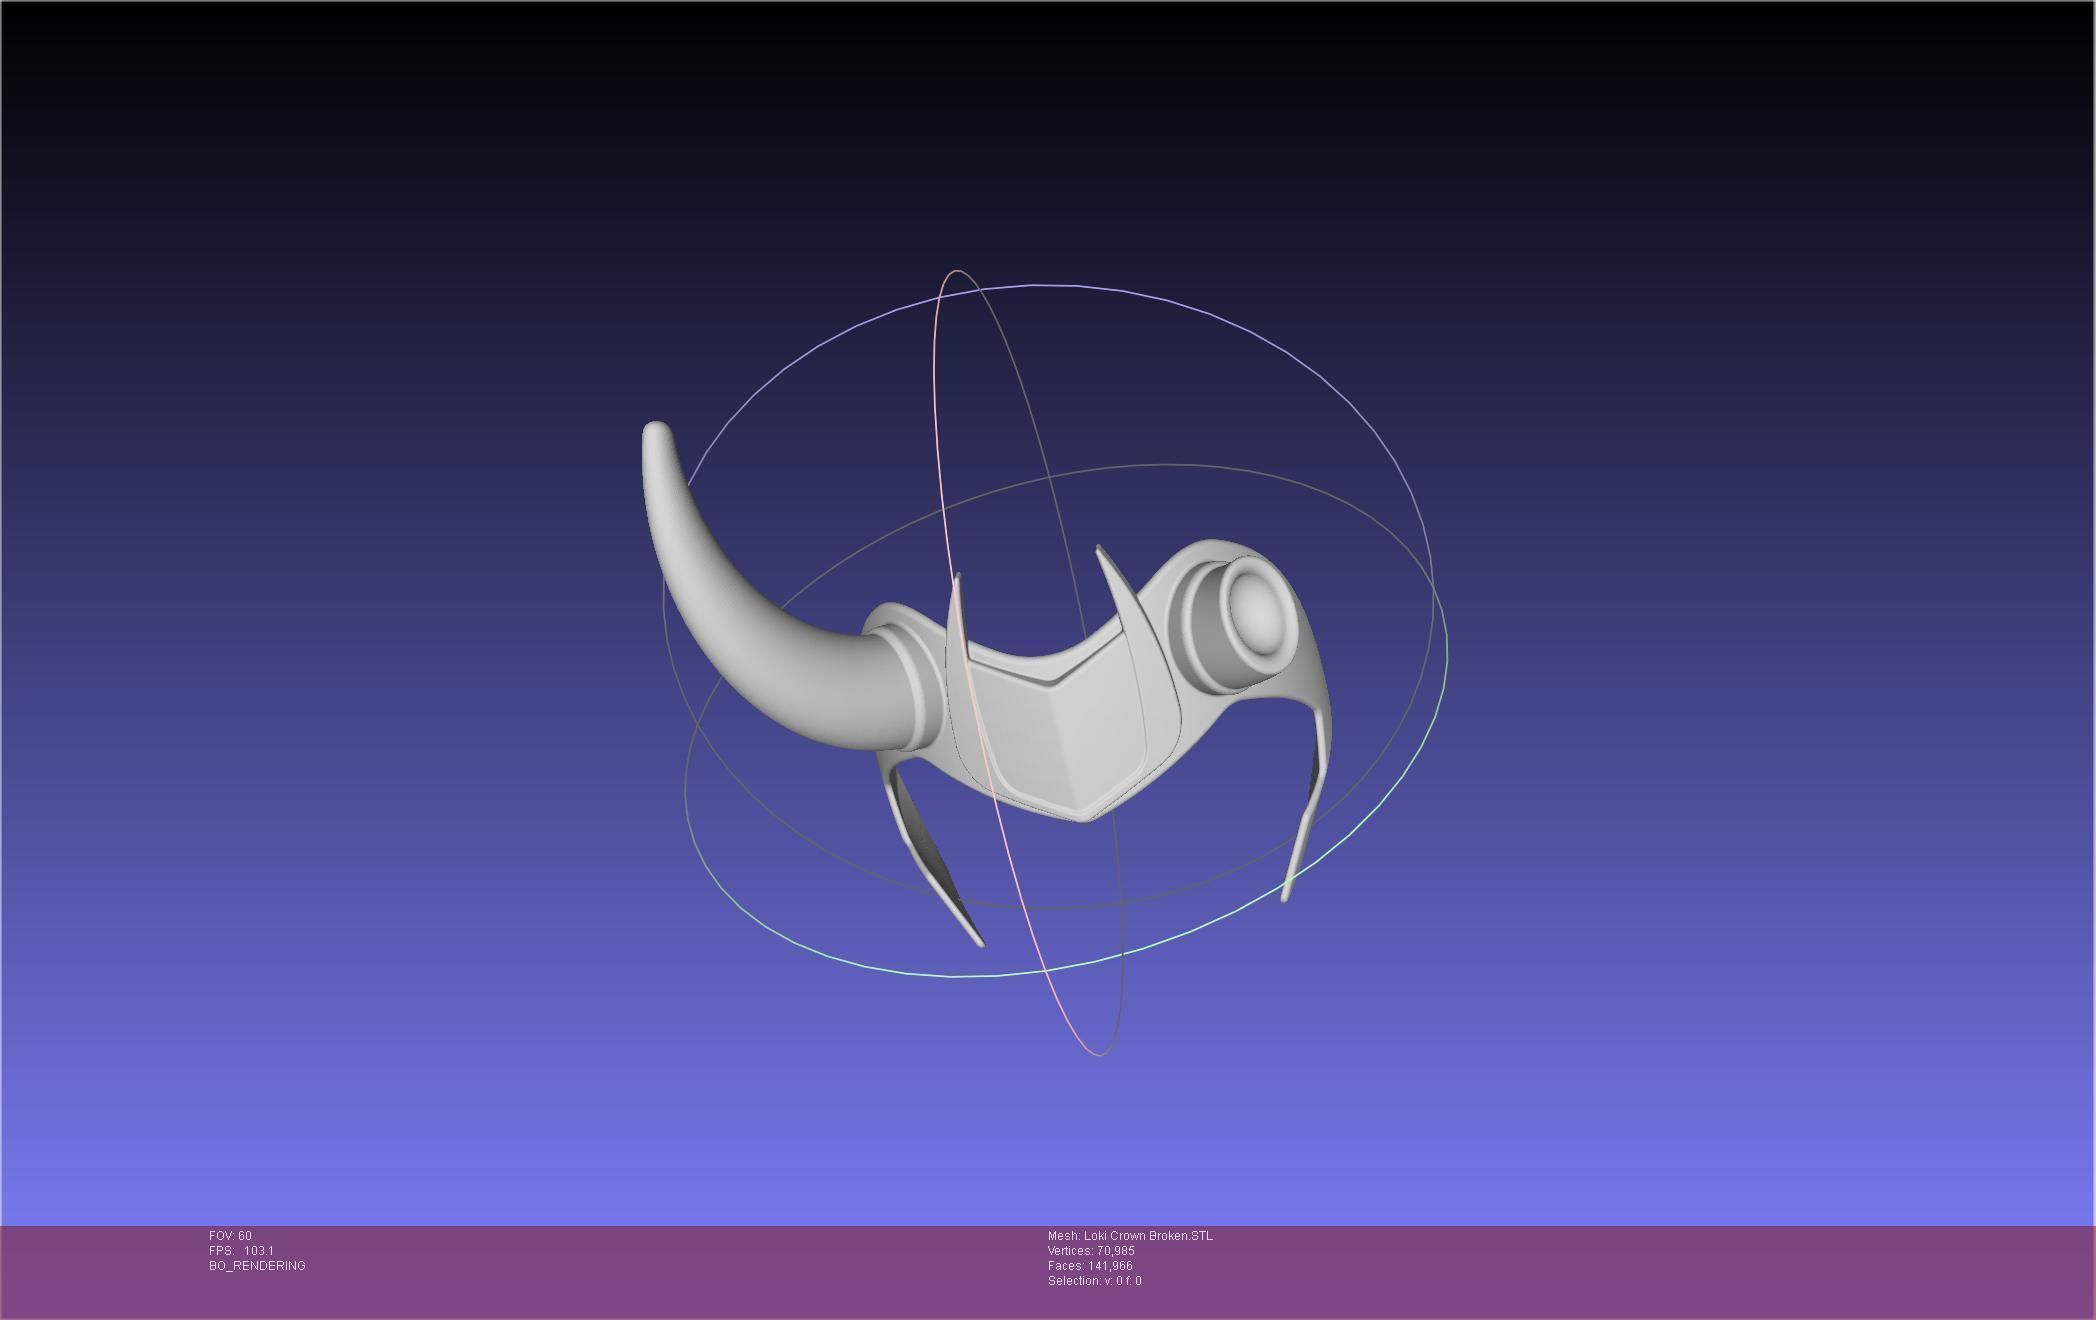Click the 'FOV: 60' status text
Image resolution: width=2096 pixels, height=1320 pixels.
[230, 1236]
